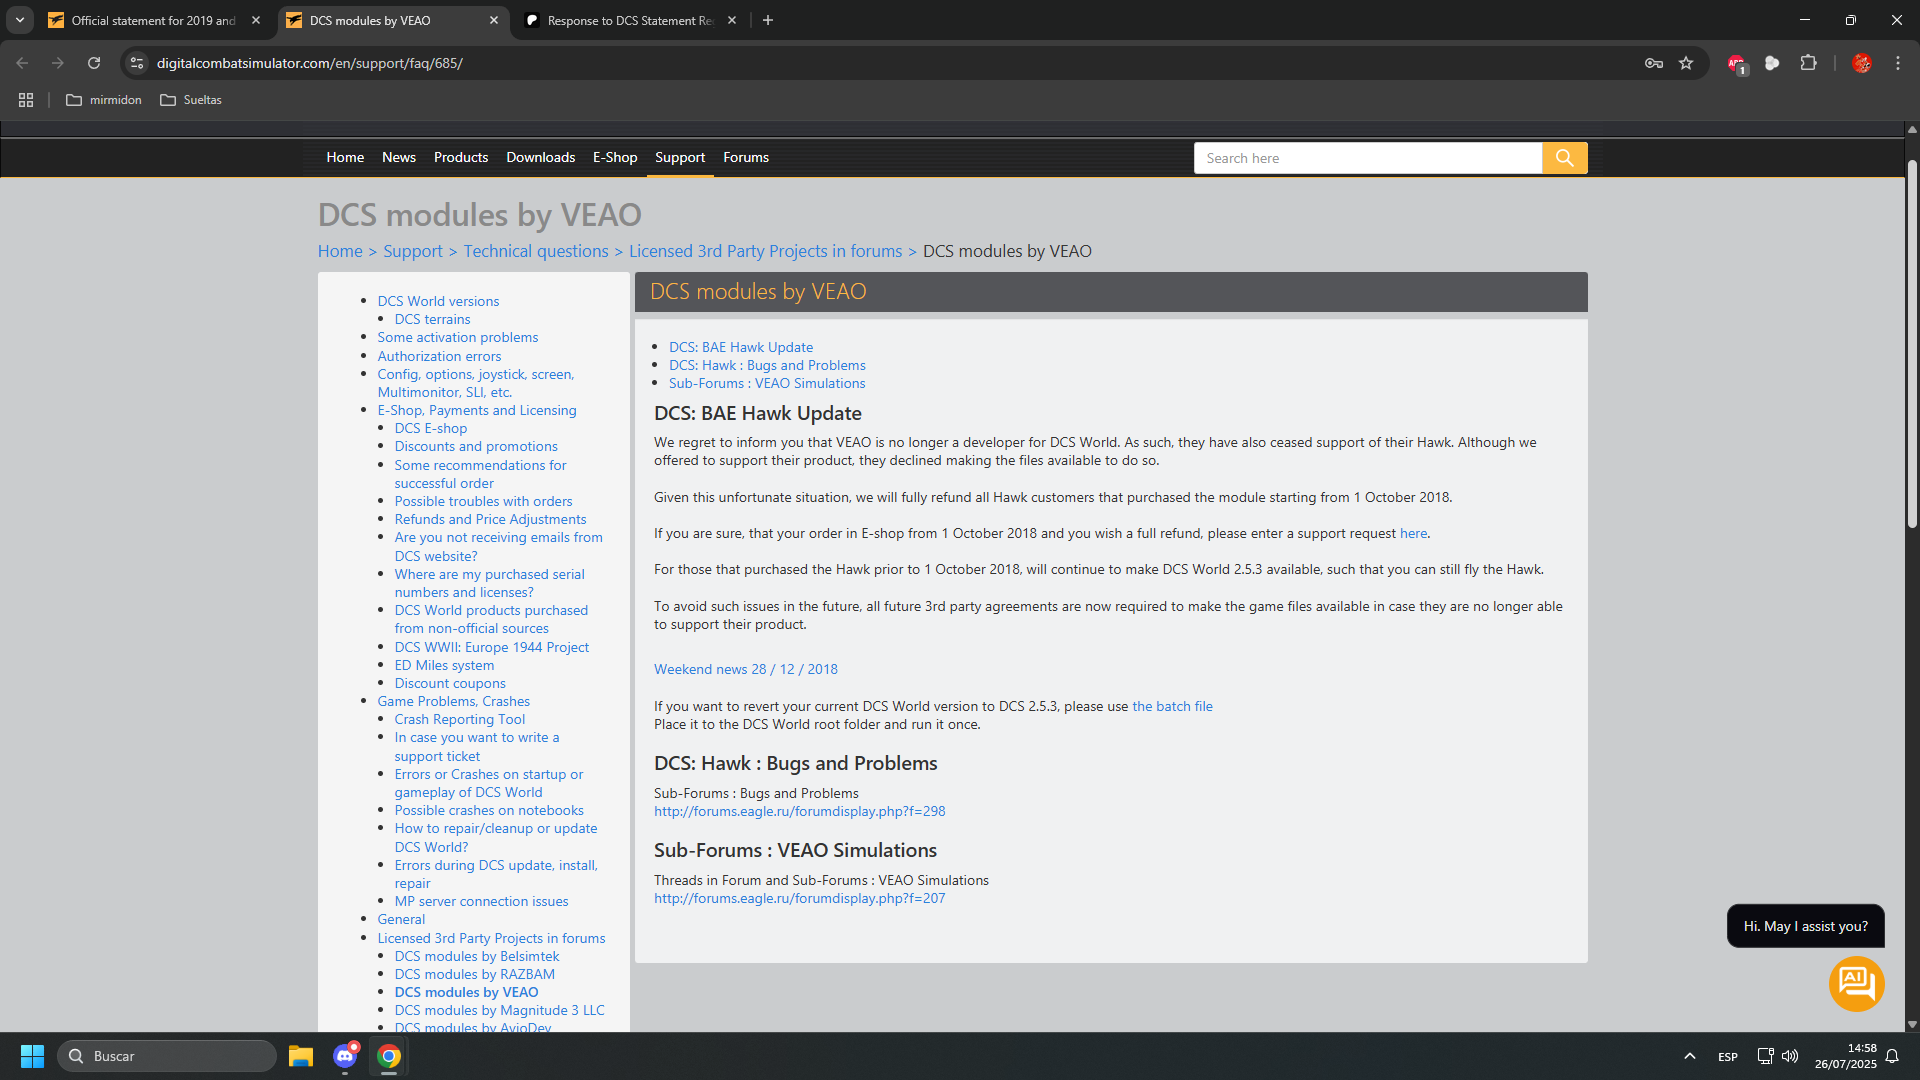Open DCS World versions sidebar link

point(438,301)
